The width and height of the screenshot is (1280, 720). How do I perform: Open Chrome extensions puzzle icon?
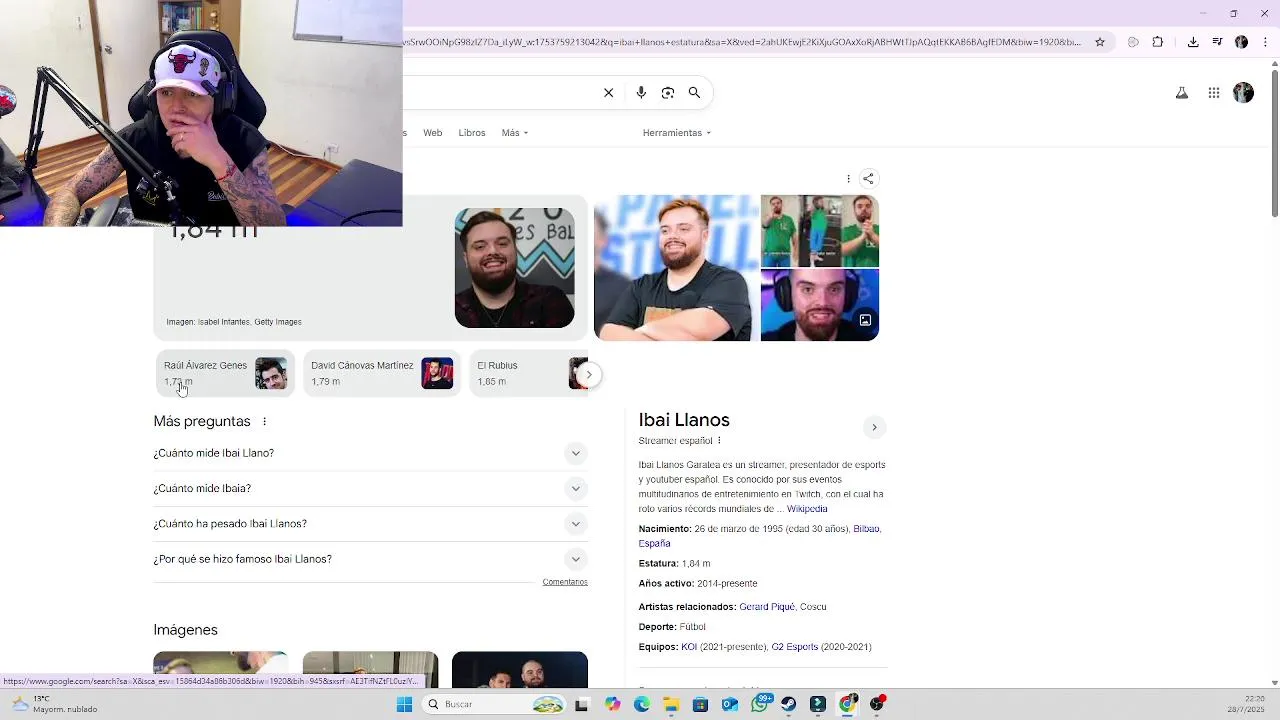tap(1158, 42)
